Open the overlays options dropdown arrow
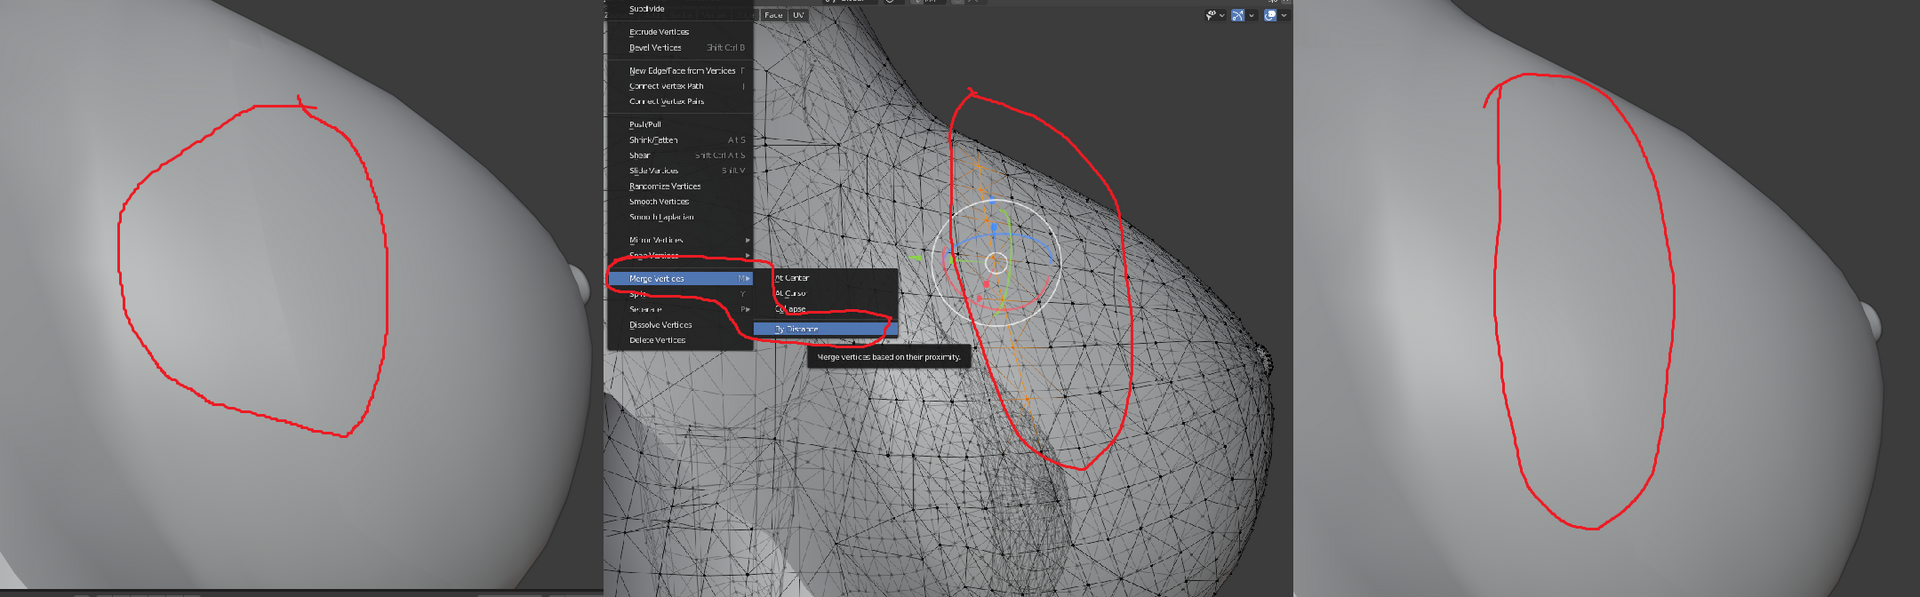The height and width of the screenshot is (597, 1920). 1284,16
